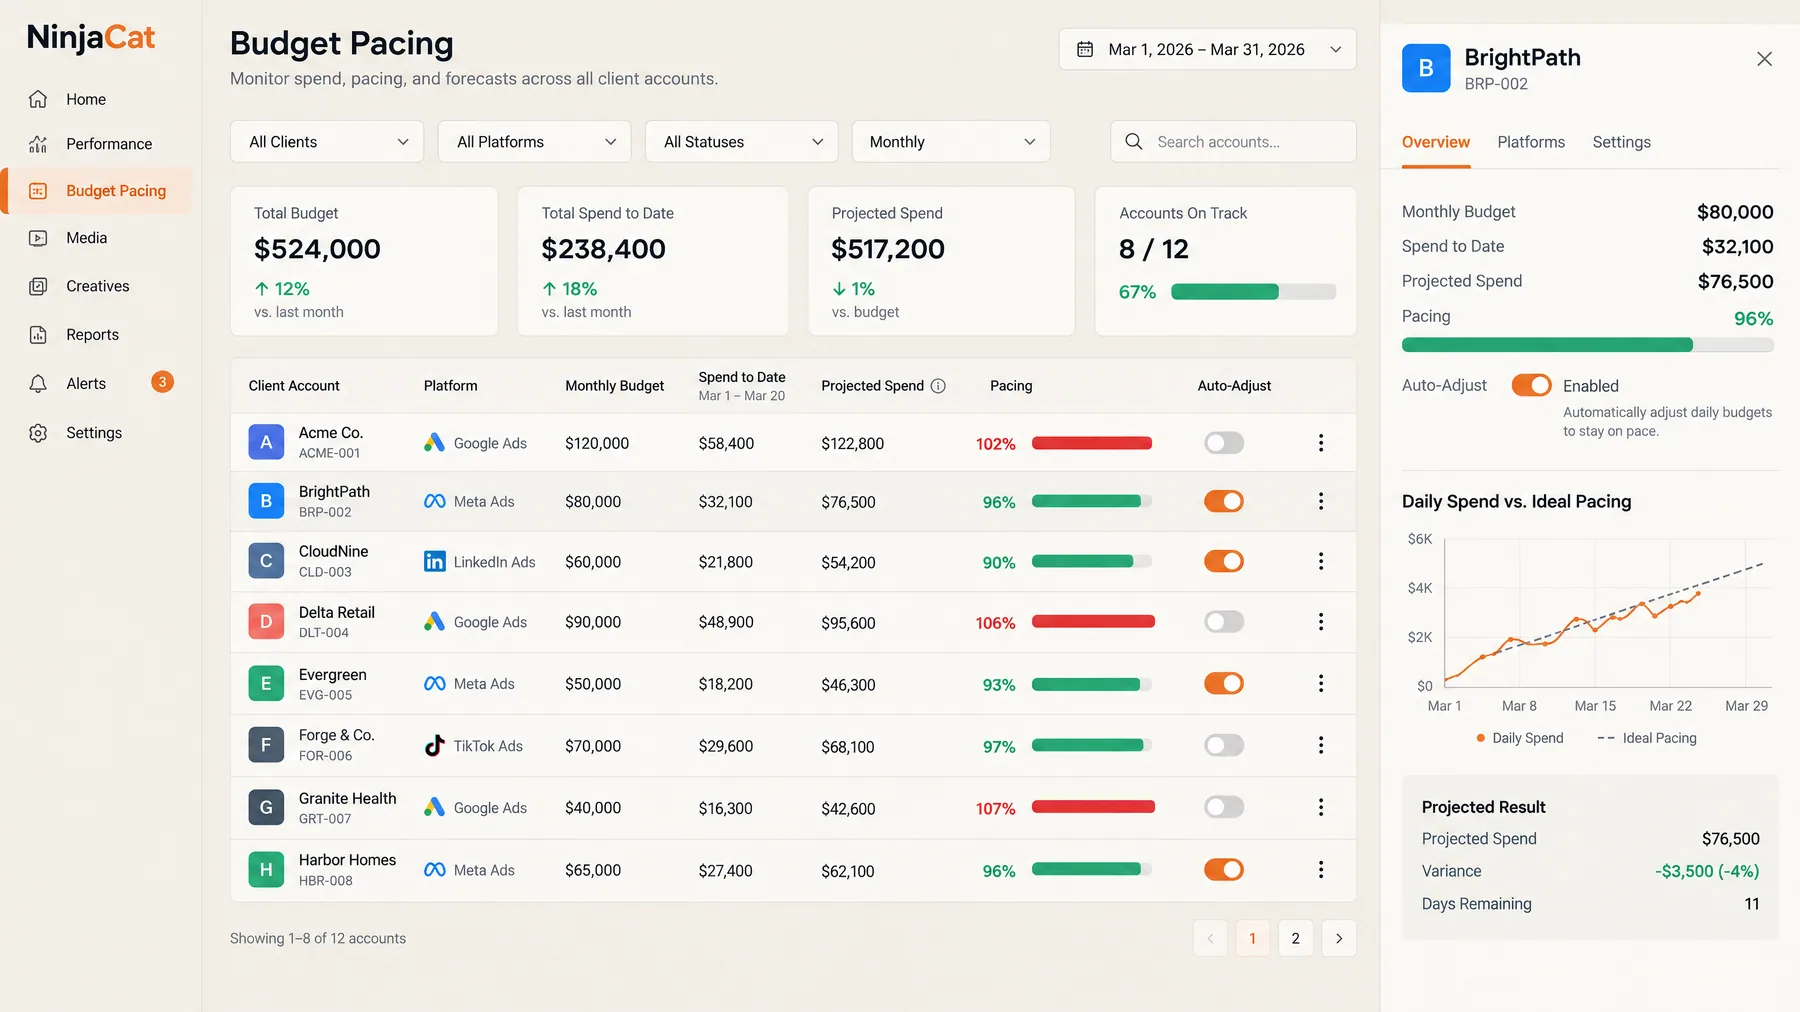Click the BrightPath 96% pacing bar in panel

click(x=1587, y=345)
